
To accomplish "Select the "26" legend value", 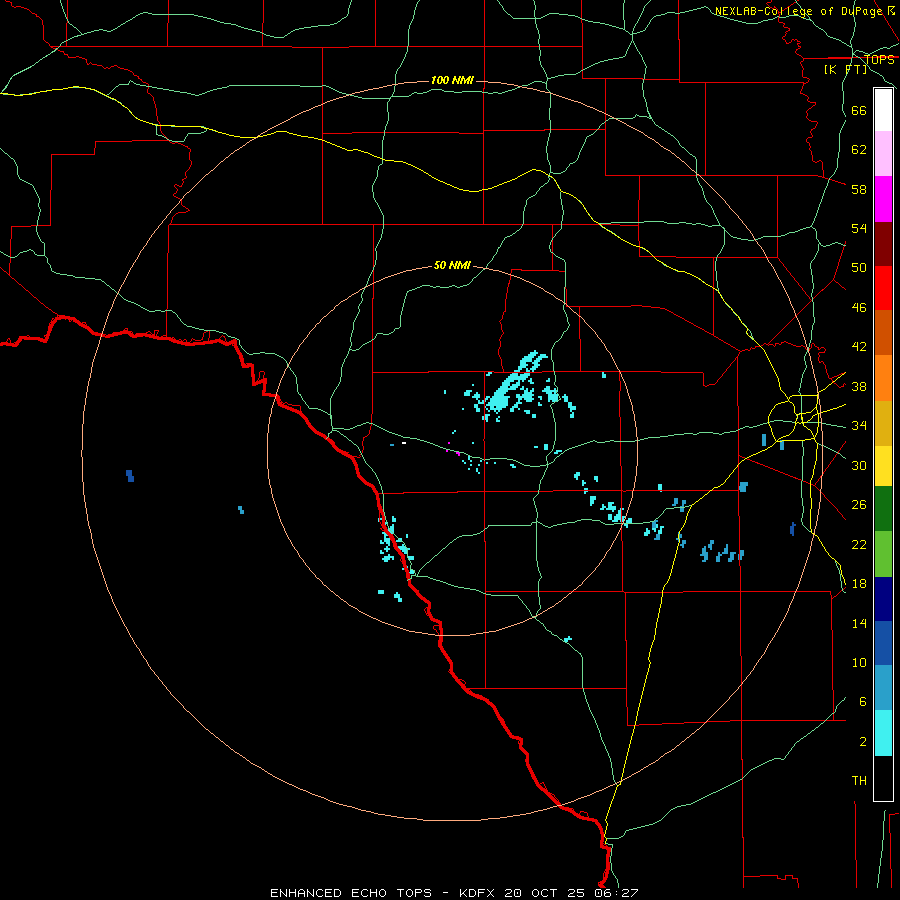I will tap(859, 505).
